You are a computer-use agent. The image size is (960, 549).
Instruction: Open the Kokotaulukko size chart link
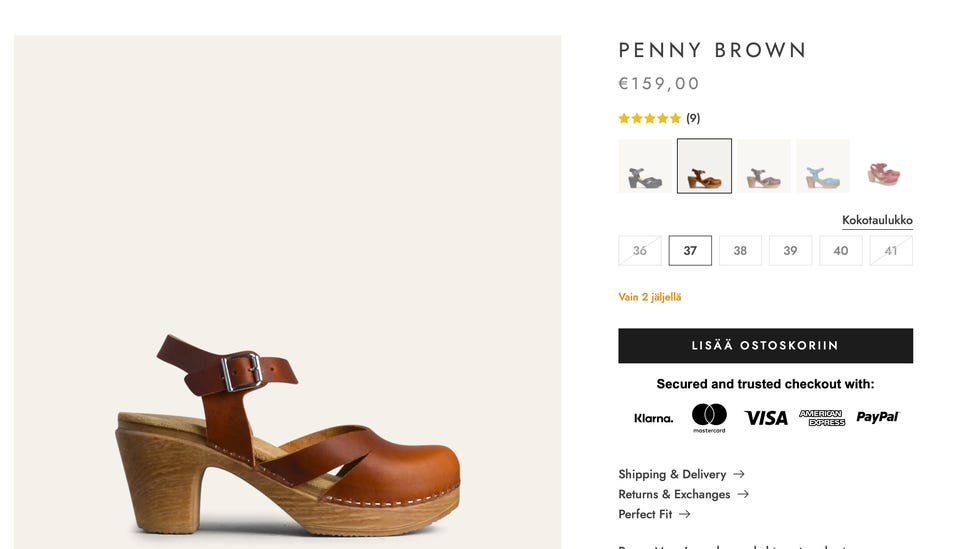point(877,220)
